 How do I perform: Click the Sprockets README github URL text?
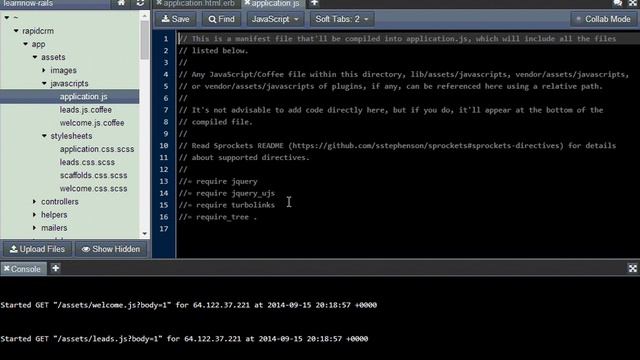point(426,146)
